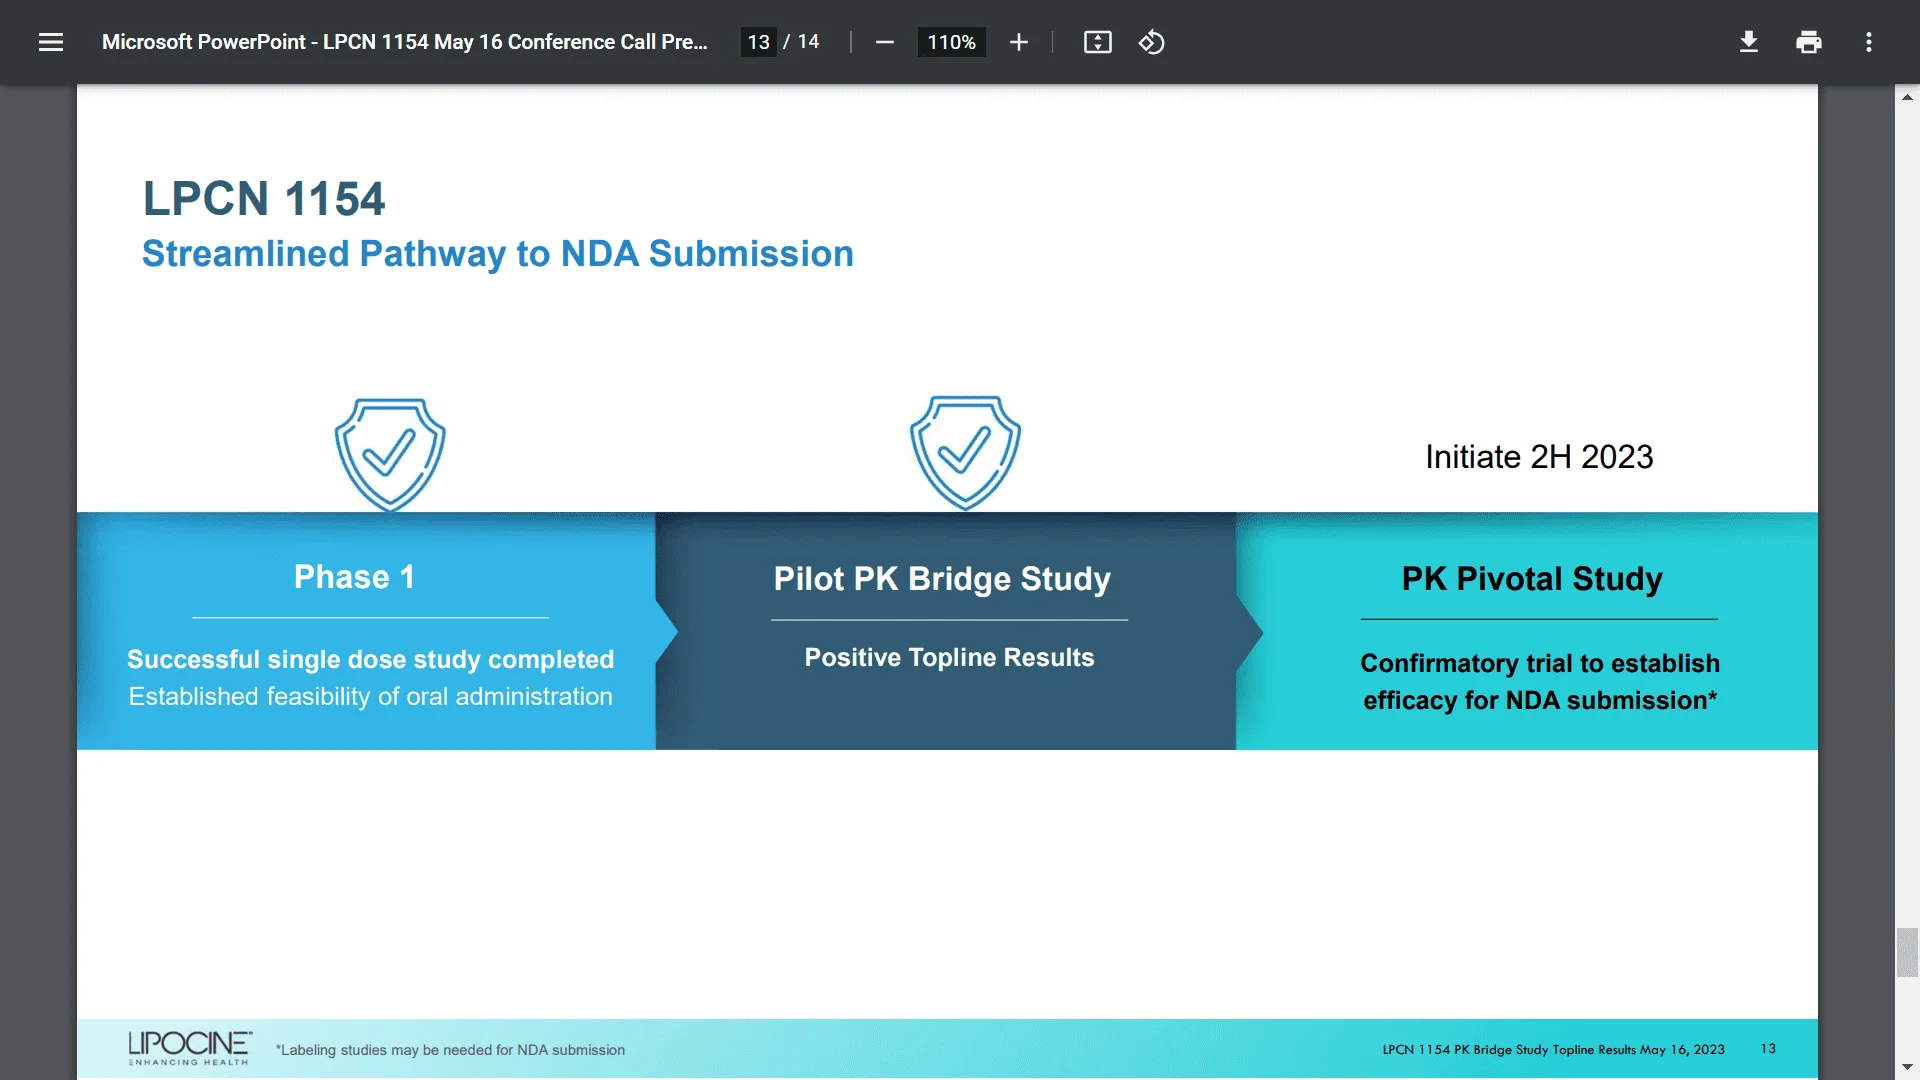
Task: Click 'Confirmatory trial to establish' text
Action: point(1539,663)
